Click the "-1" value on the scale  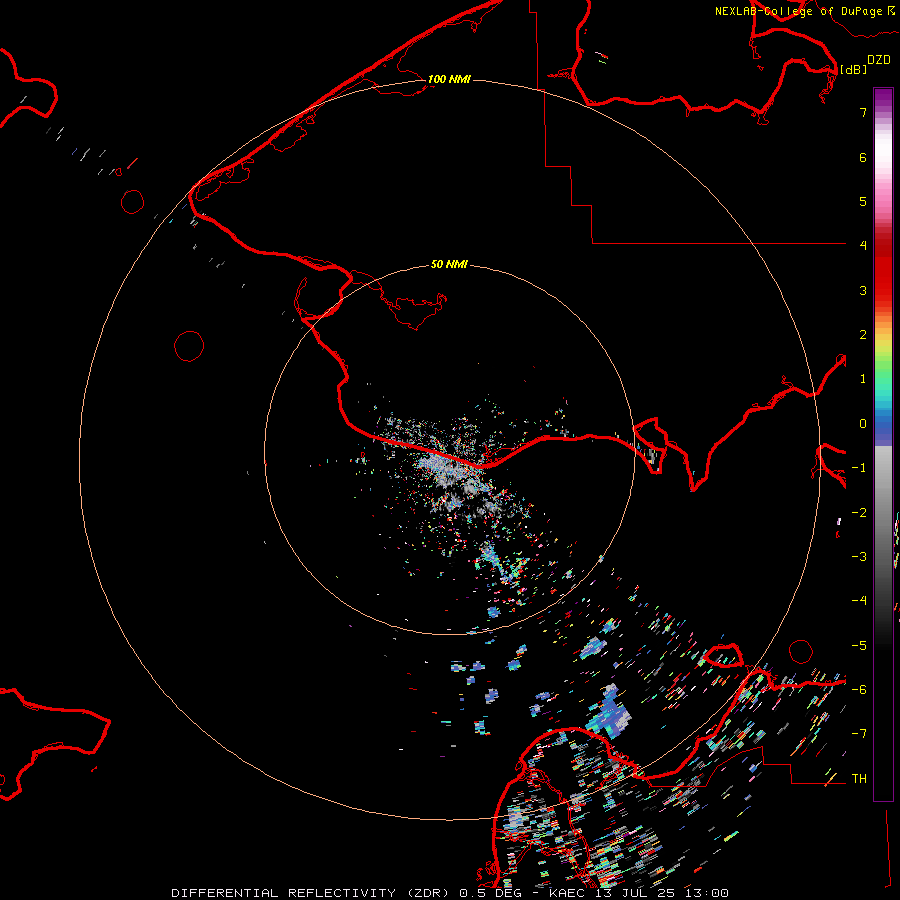pos(859,468)
